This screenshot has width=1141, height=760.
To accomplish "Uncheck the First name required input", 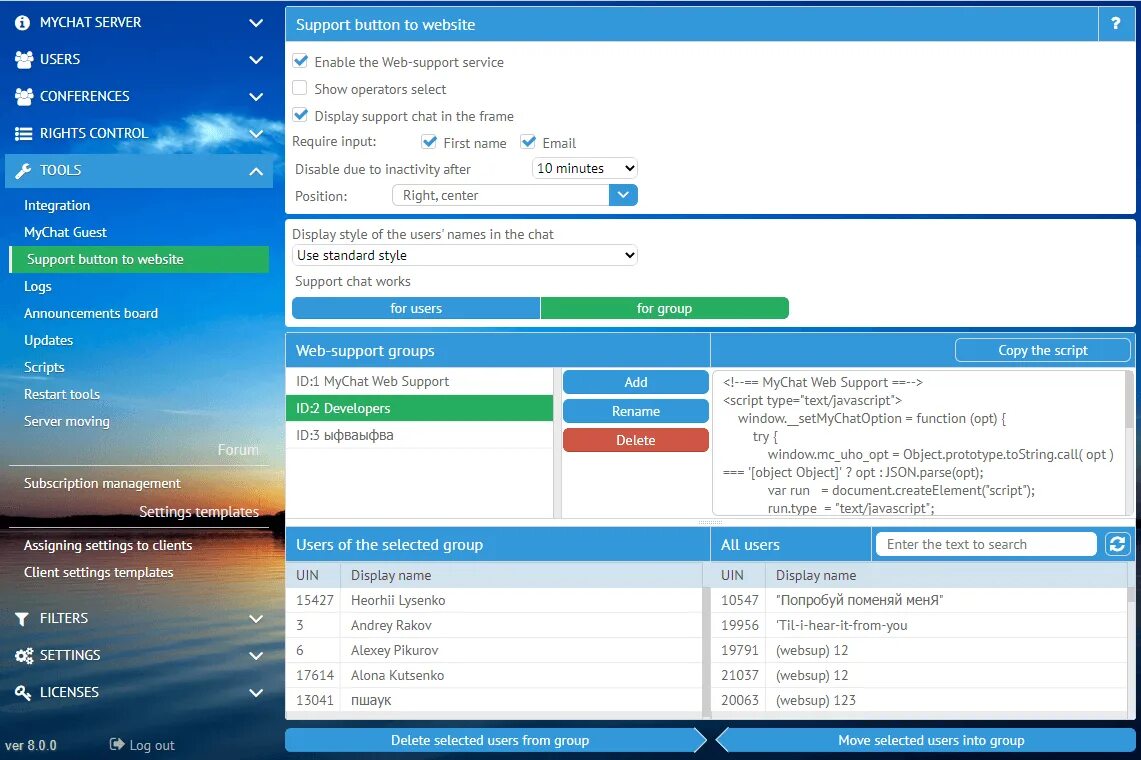I will pos(429,142).
